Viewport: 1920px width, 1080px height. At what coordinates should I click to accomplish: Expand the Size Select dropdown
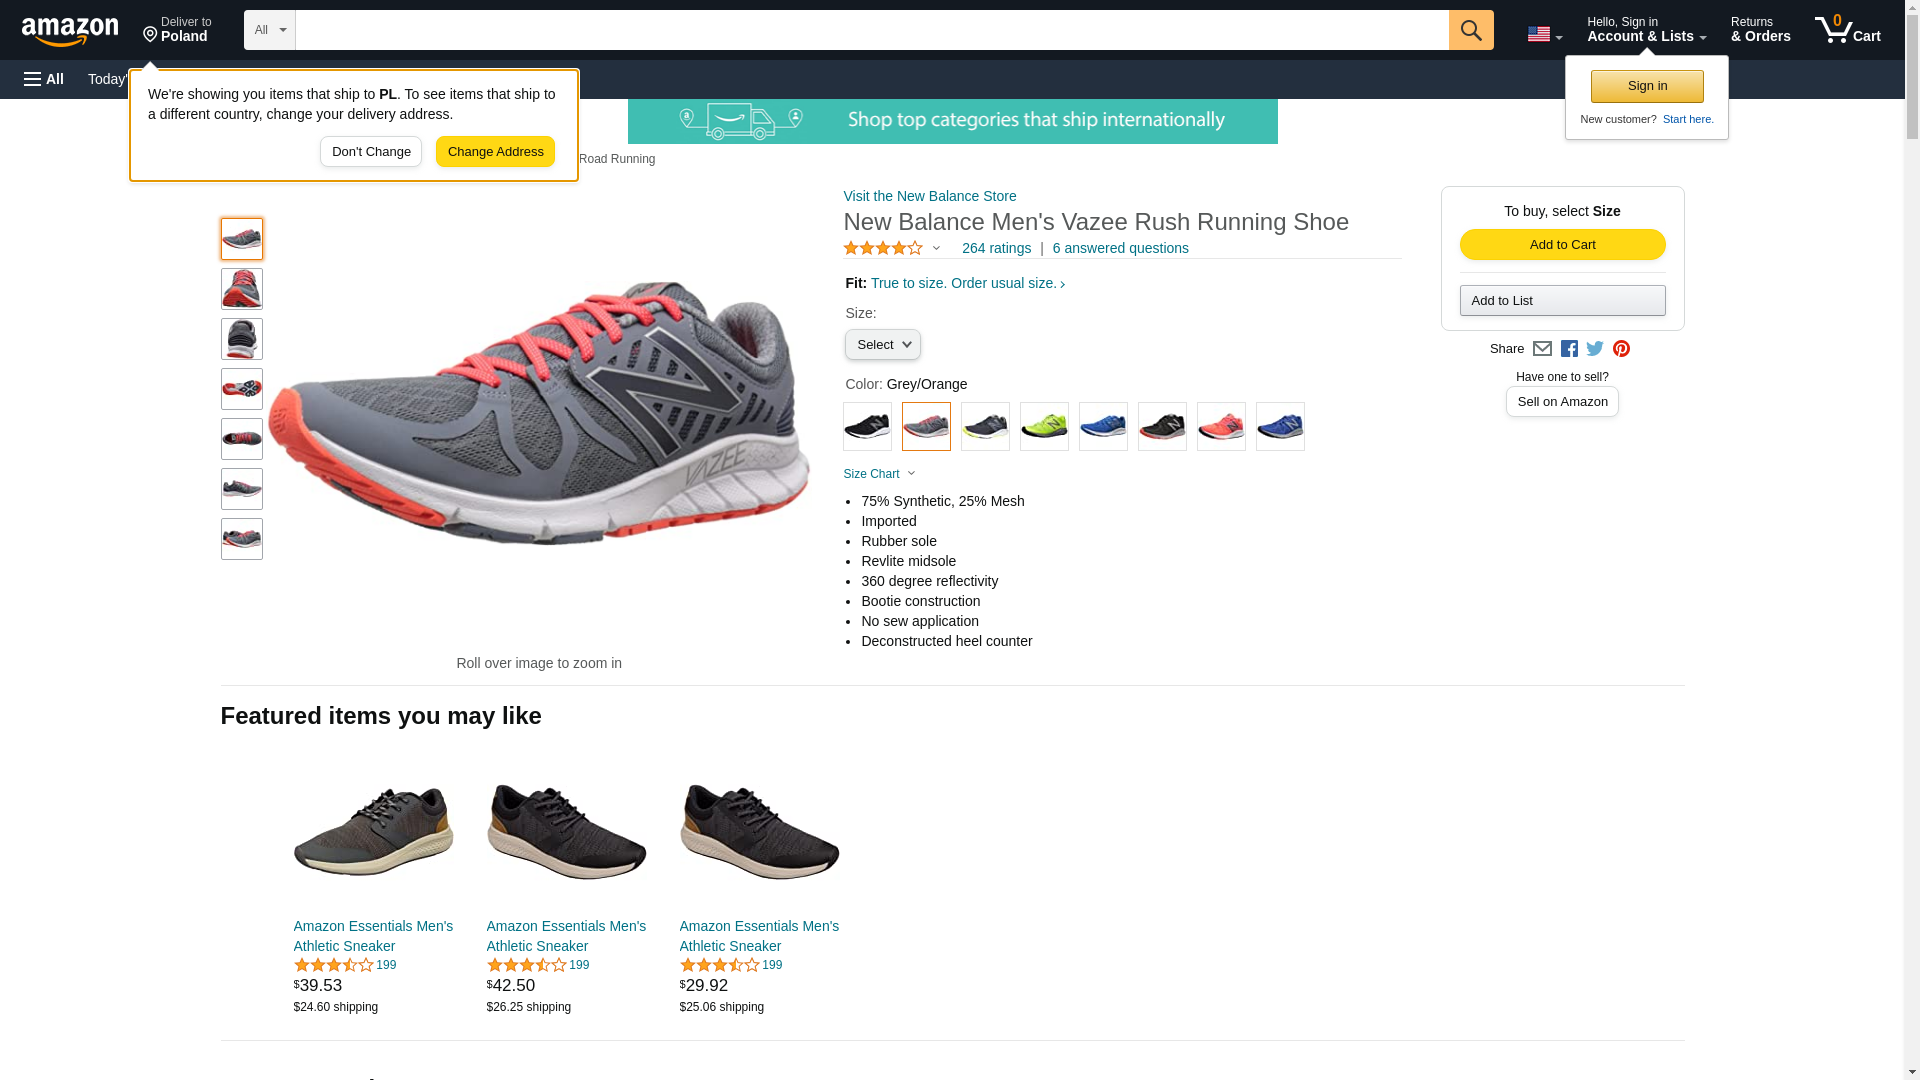[882, 345]
